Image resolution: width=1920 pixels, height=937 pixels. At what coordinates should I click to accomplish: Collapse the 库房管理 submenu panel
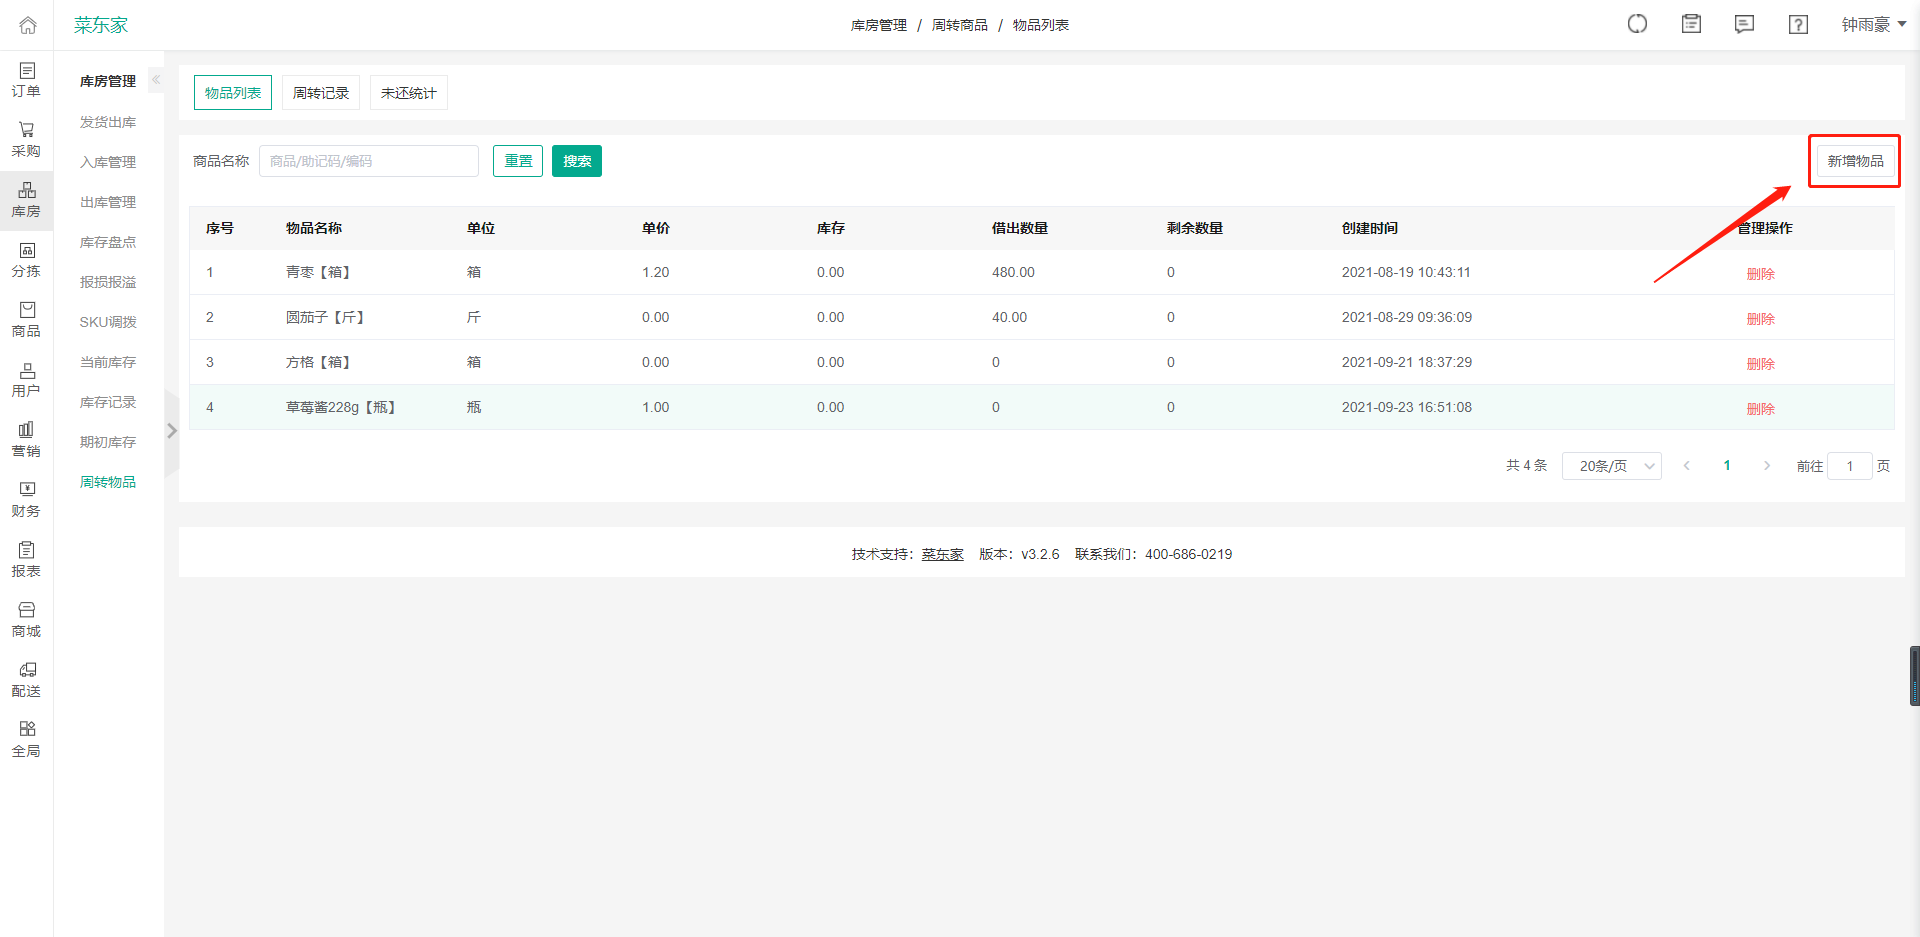(156, 80)
